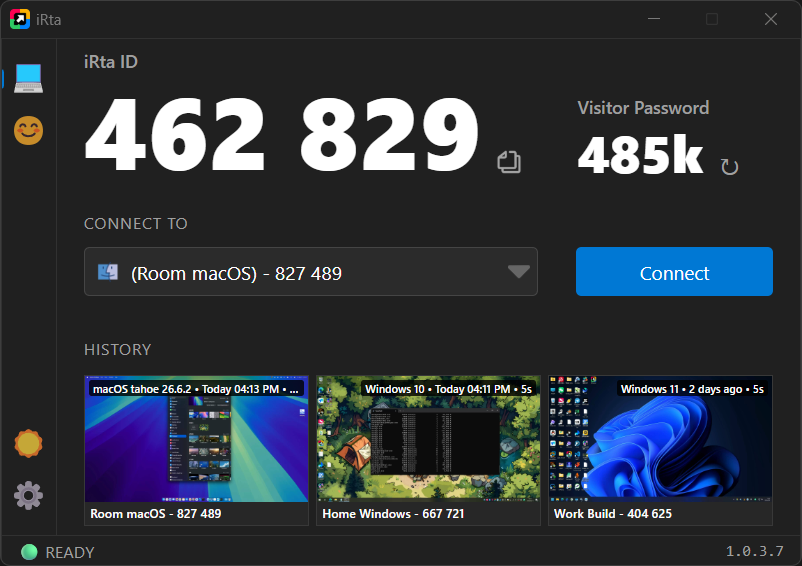Image resolution: width=802 pixels, height=566 pixels.
Task: Open settings gear in sidebar
Action: coord(28,495)
